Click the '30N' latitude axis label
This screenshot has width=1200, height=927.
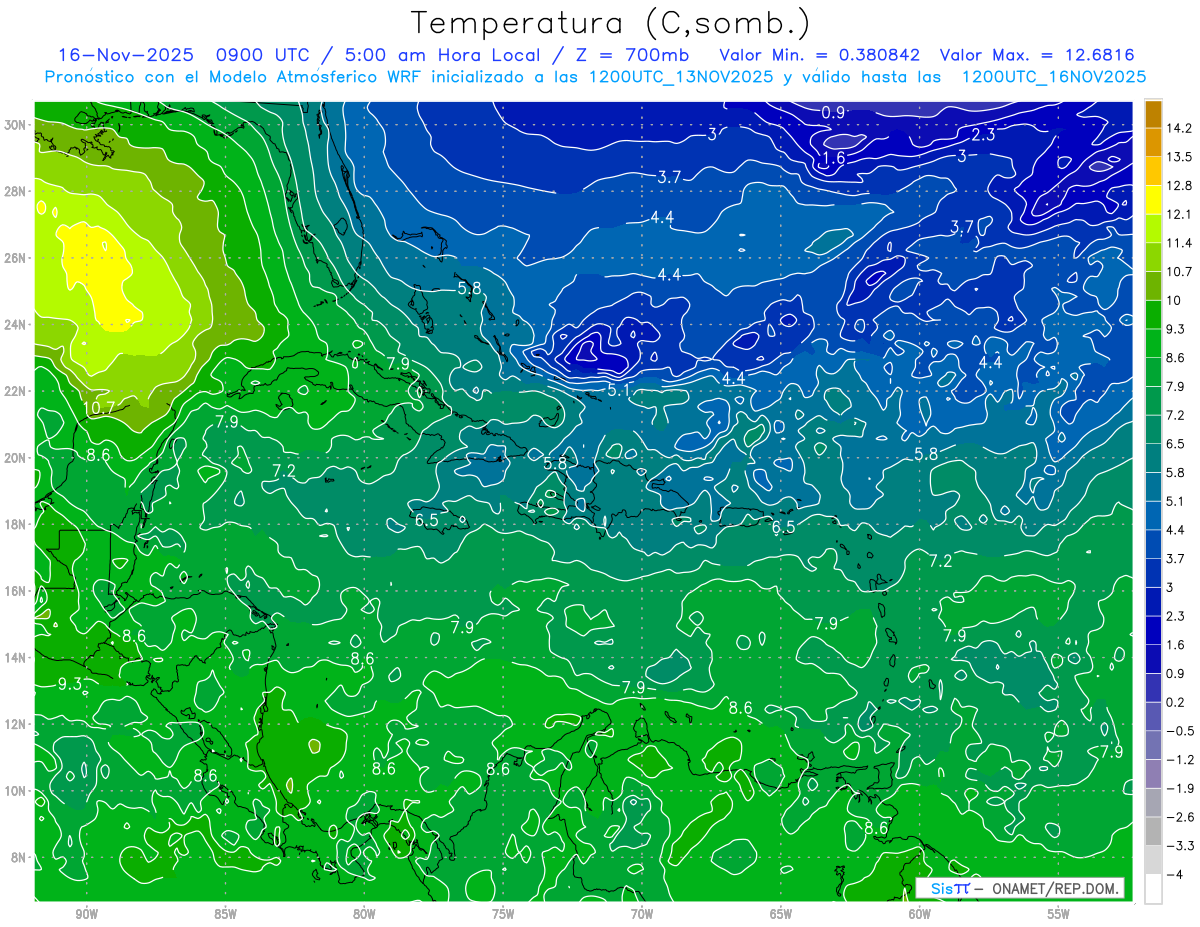tap(16, 125)
